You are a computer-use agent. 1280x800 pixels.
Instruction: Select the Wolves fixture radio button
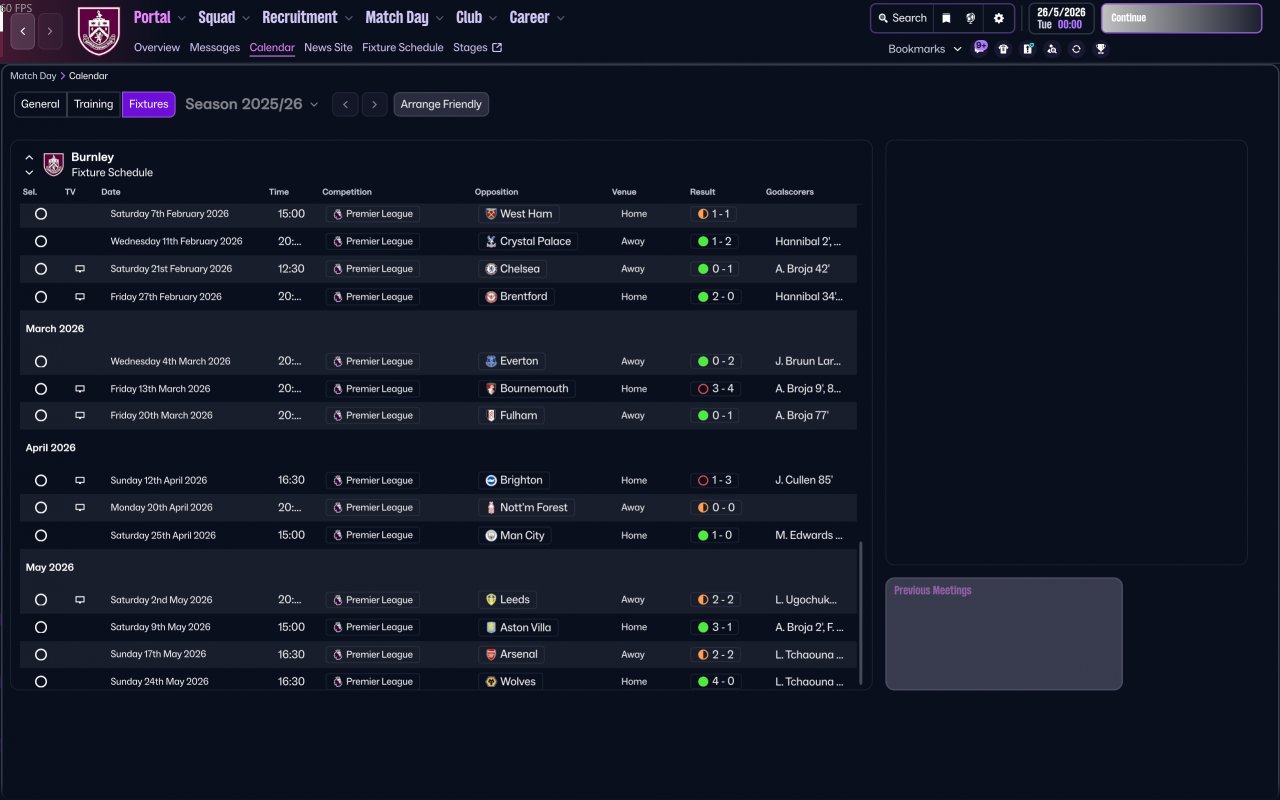[41, 682]
